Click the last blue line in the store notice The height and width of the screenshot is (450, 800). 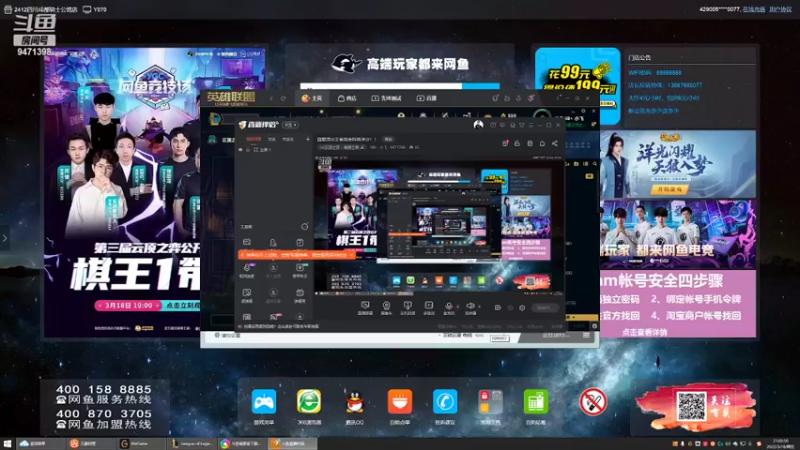tap(654, 110)
